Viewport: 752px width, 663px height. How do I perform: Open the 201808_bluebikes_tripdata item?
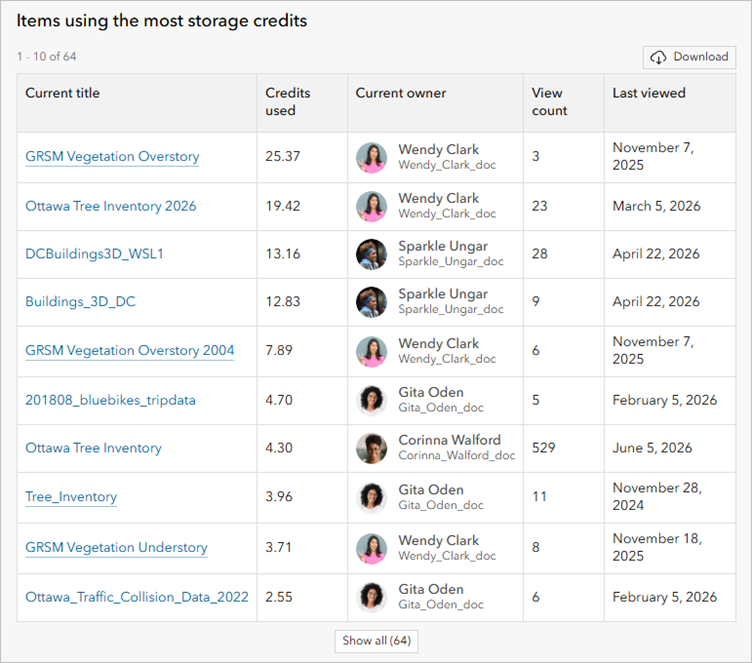pos(110,400)
